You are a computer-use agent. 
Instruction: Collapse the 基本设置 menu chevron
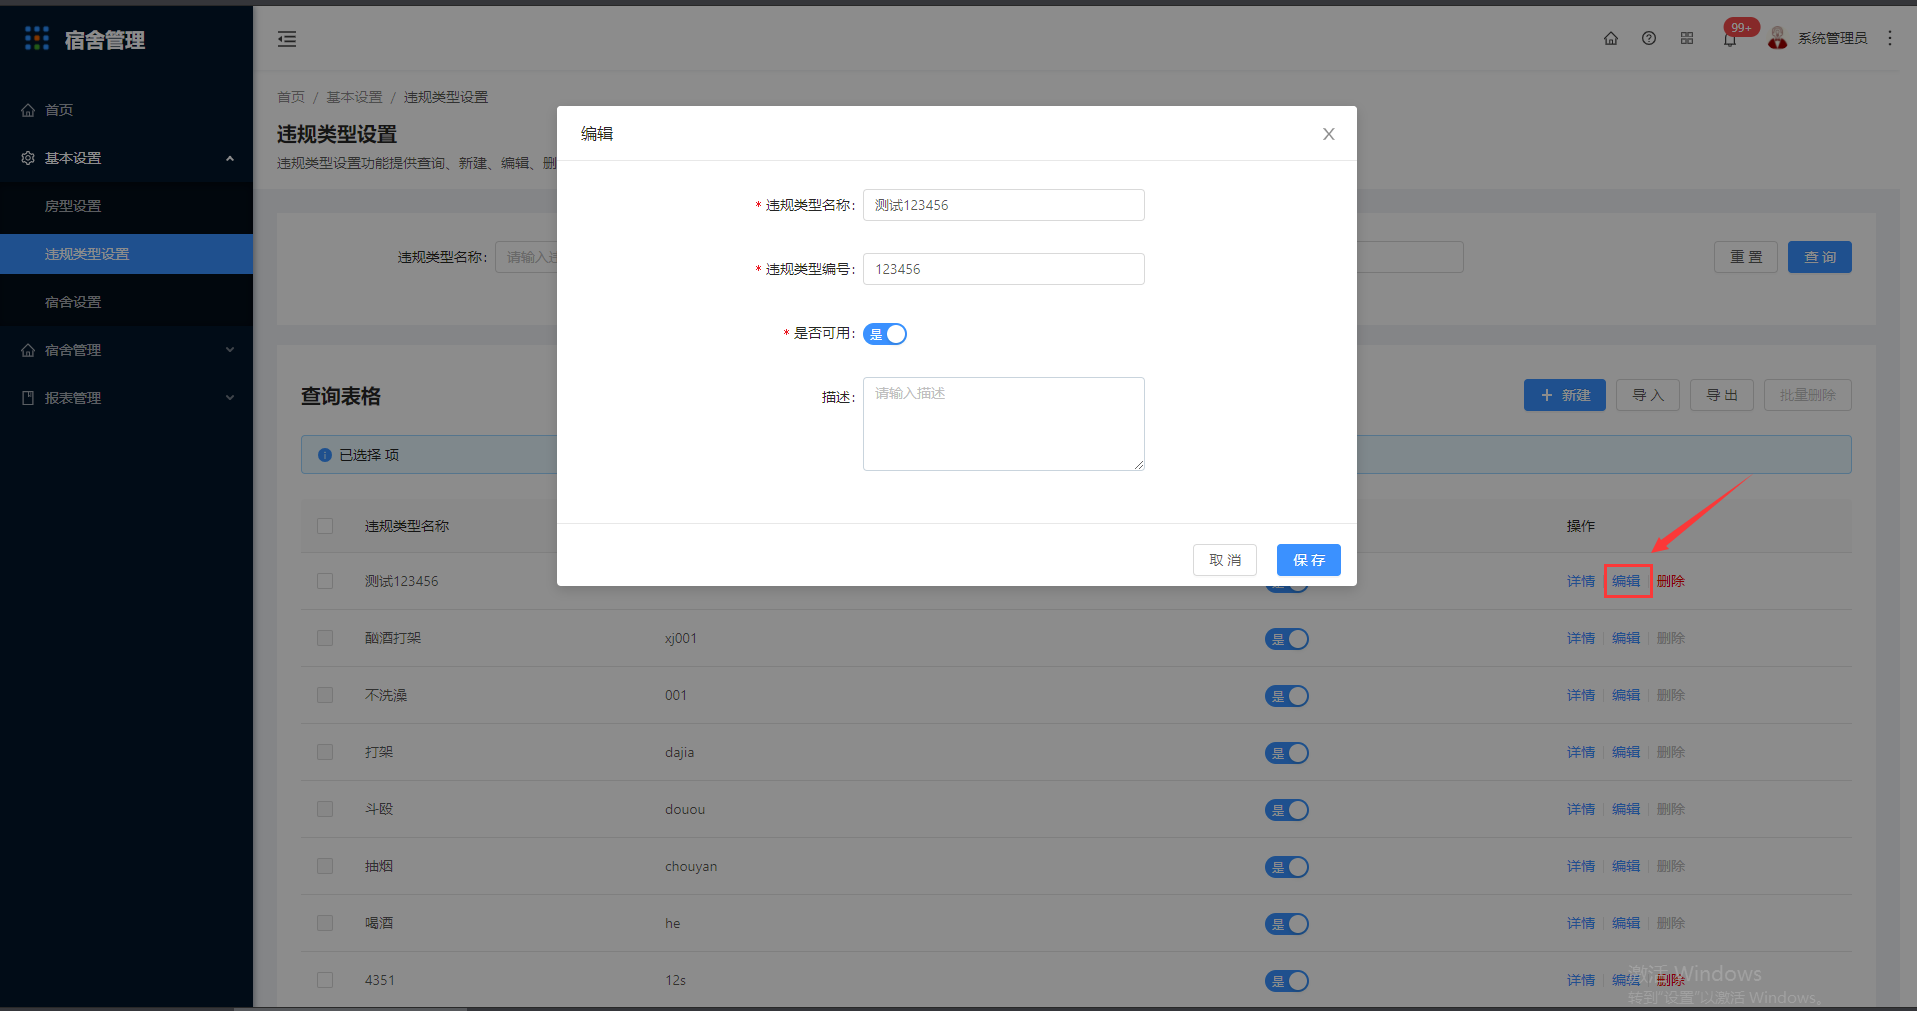(230, 158)
